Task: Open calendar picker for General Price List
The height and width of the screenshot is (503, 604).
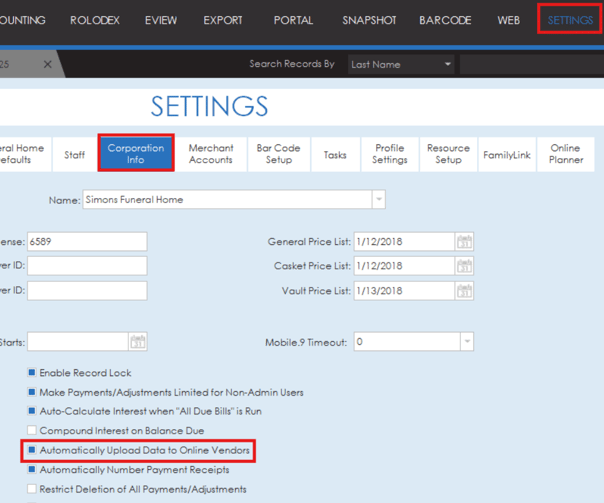Action: 464,242
